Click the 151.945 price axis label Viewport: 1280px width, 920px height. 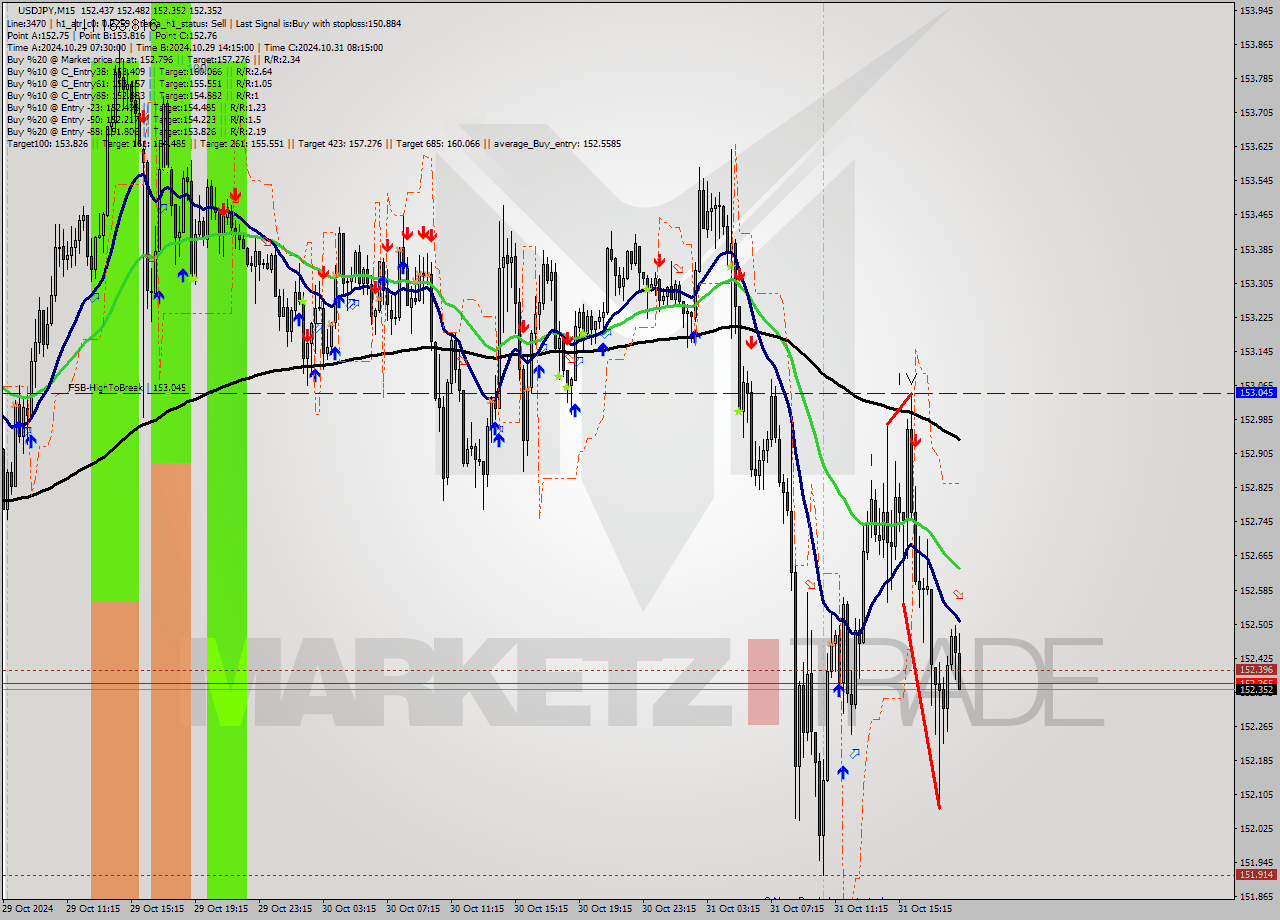1256,862
